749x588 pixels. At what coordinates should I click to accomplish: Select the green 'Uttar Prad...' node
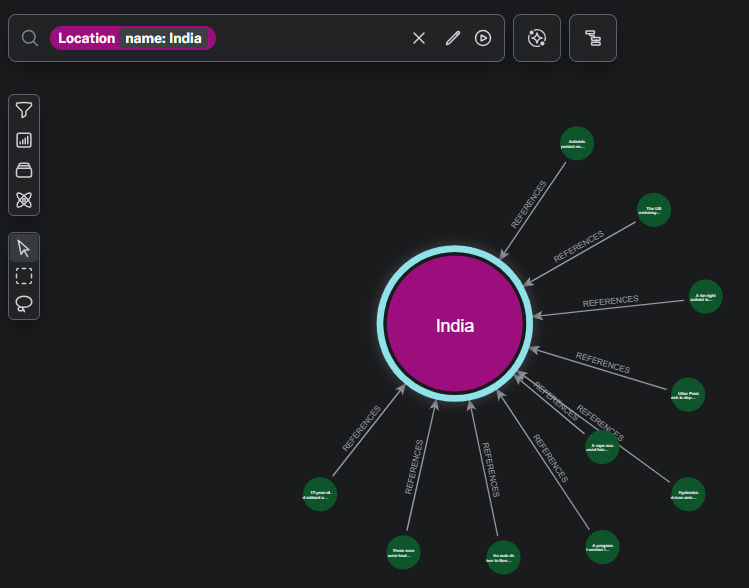688,395
